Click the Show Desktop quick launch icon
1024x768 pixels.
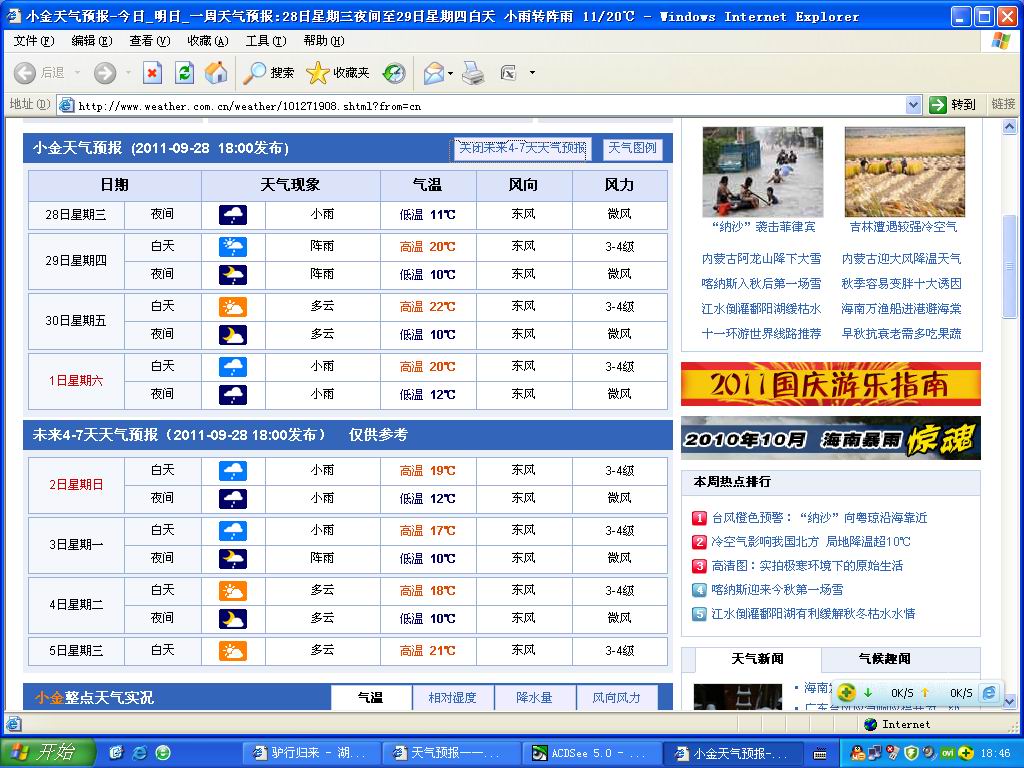click(116, 753)
